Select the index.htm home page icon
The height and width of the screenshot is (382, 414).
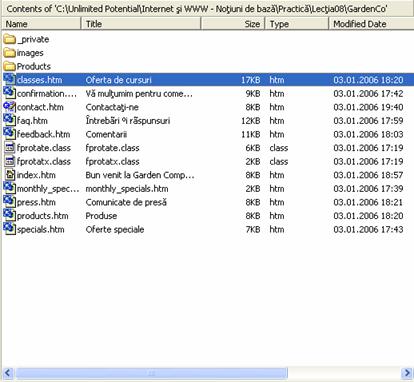(x=10, y=175)
